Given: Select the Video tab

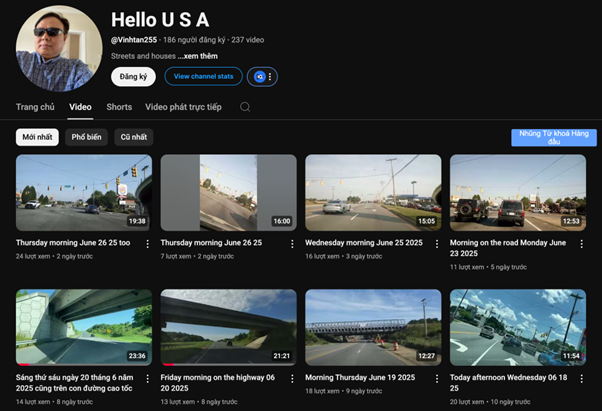Looking at the screenshot, I should click(x=80, y=107).
